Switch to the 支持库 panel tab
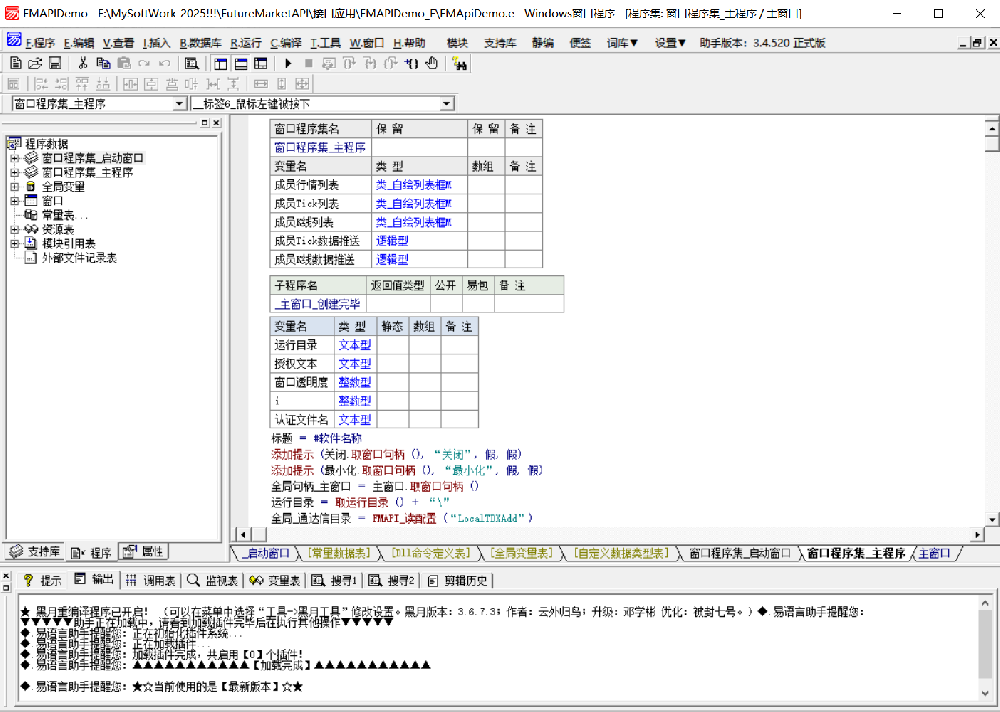 35,552
